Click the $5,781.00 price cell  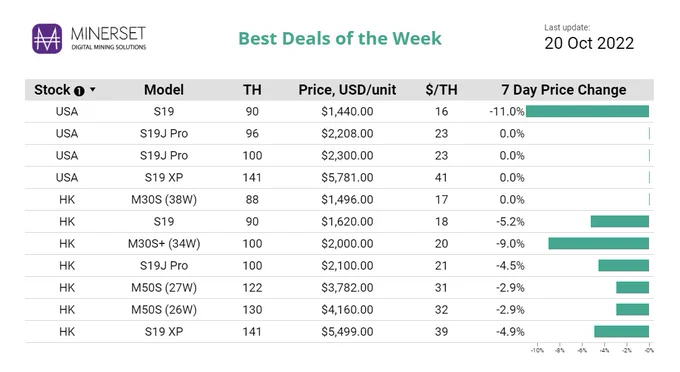point(347,177)
